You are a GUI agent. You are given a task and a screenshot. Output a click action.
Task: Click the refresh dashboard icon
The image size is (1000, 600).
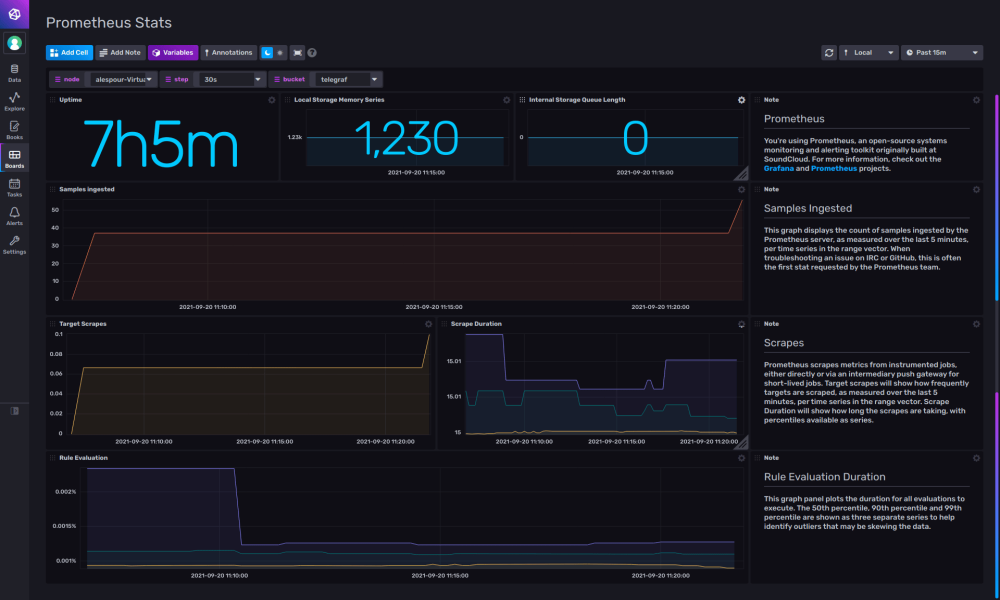(x=829, y=52)
